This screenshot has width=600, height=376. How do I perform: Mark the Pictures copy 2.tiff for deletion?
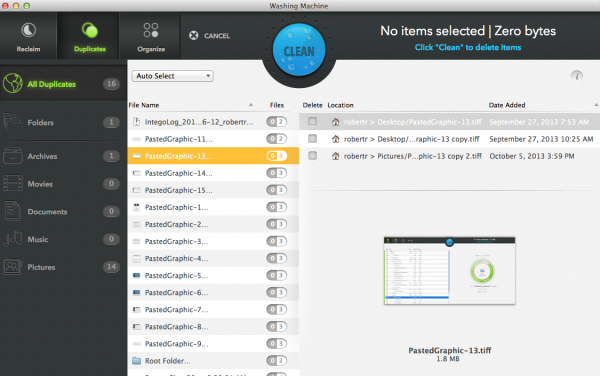point(313,156)
